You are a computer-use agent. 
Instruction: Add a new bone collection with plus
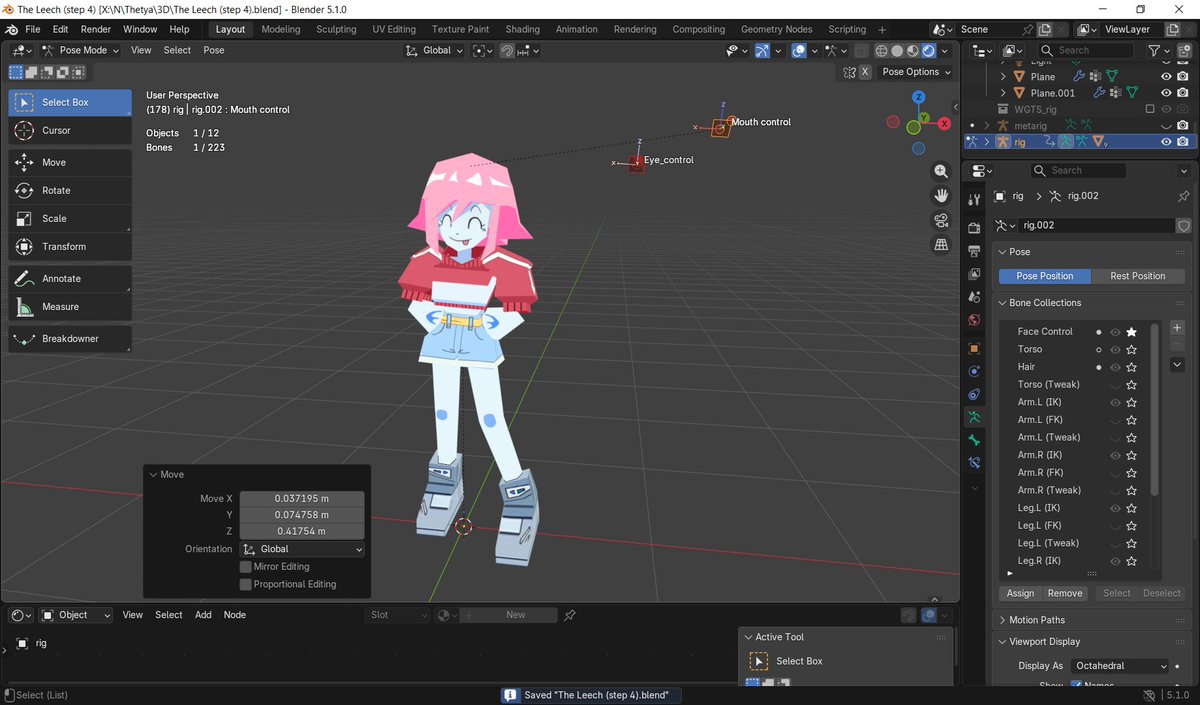point(1177,328)
